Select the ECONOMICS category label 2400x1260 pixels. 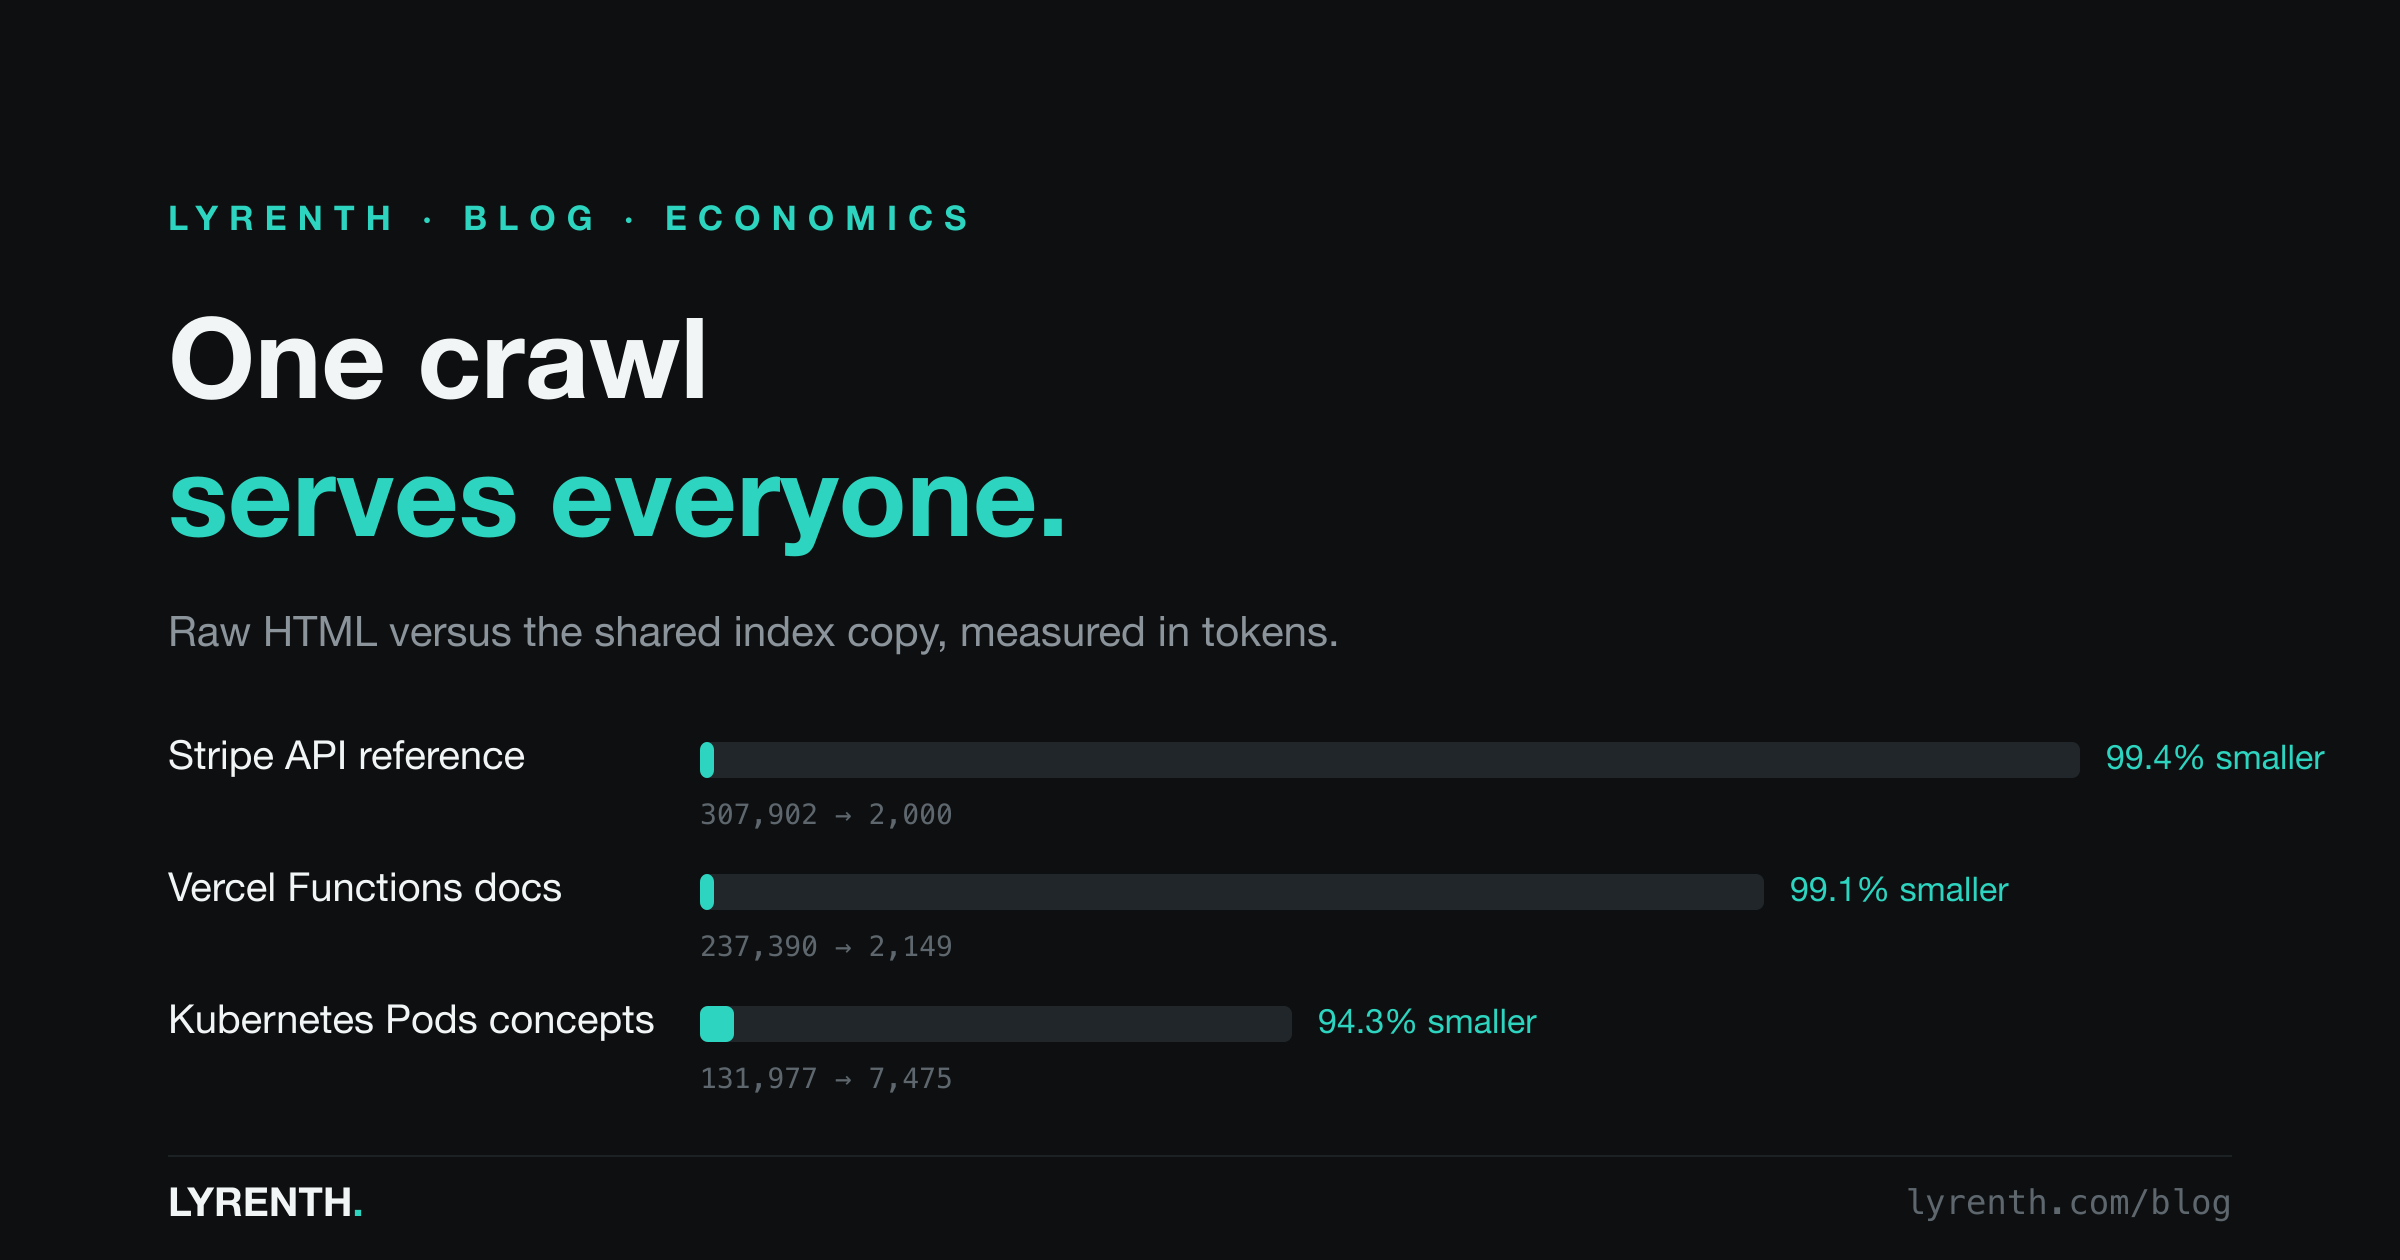click(x=818, y=218)
